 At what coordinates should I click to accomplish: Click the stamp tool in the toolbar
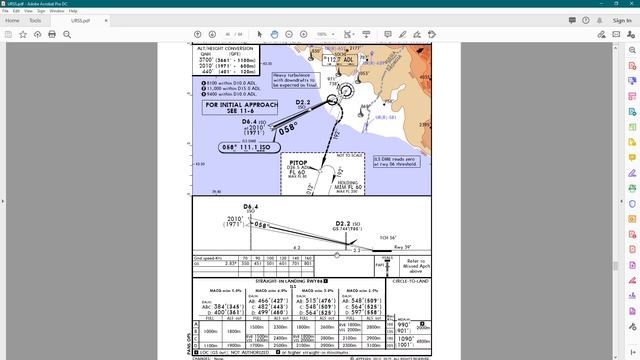[432, 34]
